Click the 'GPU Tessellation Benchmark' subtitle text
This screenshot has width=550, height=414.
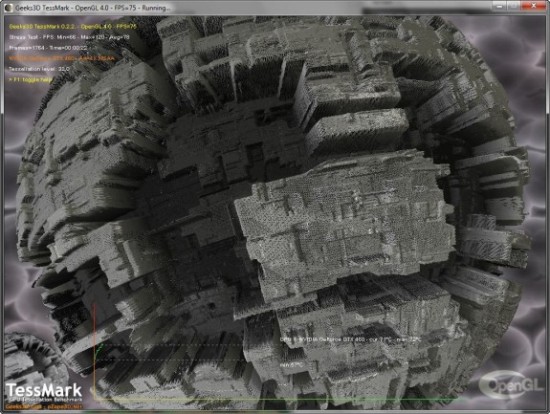[45, 400]
